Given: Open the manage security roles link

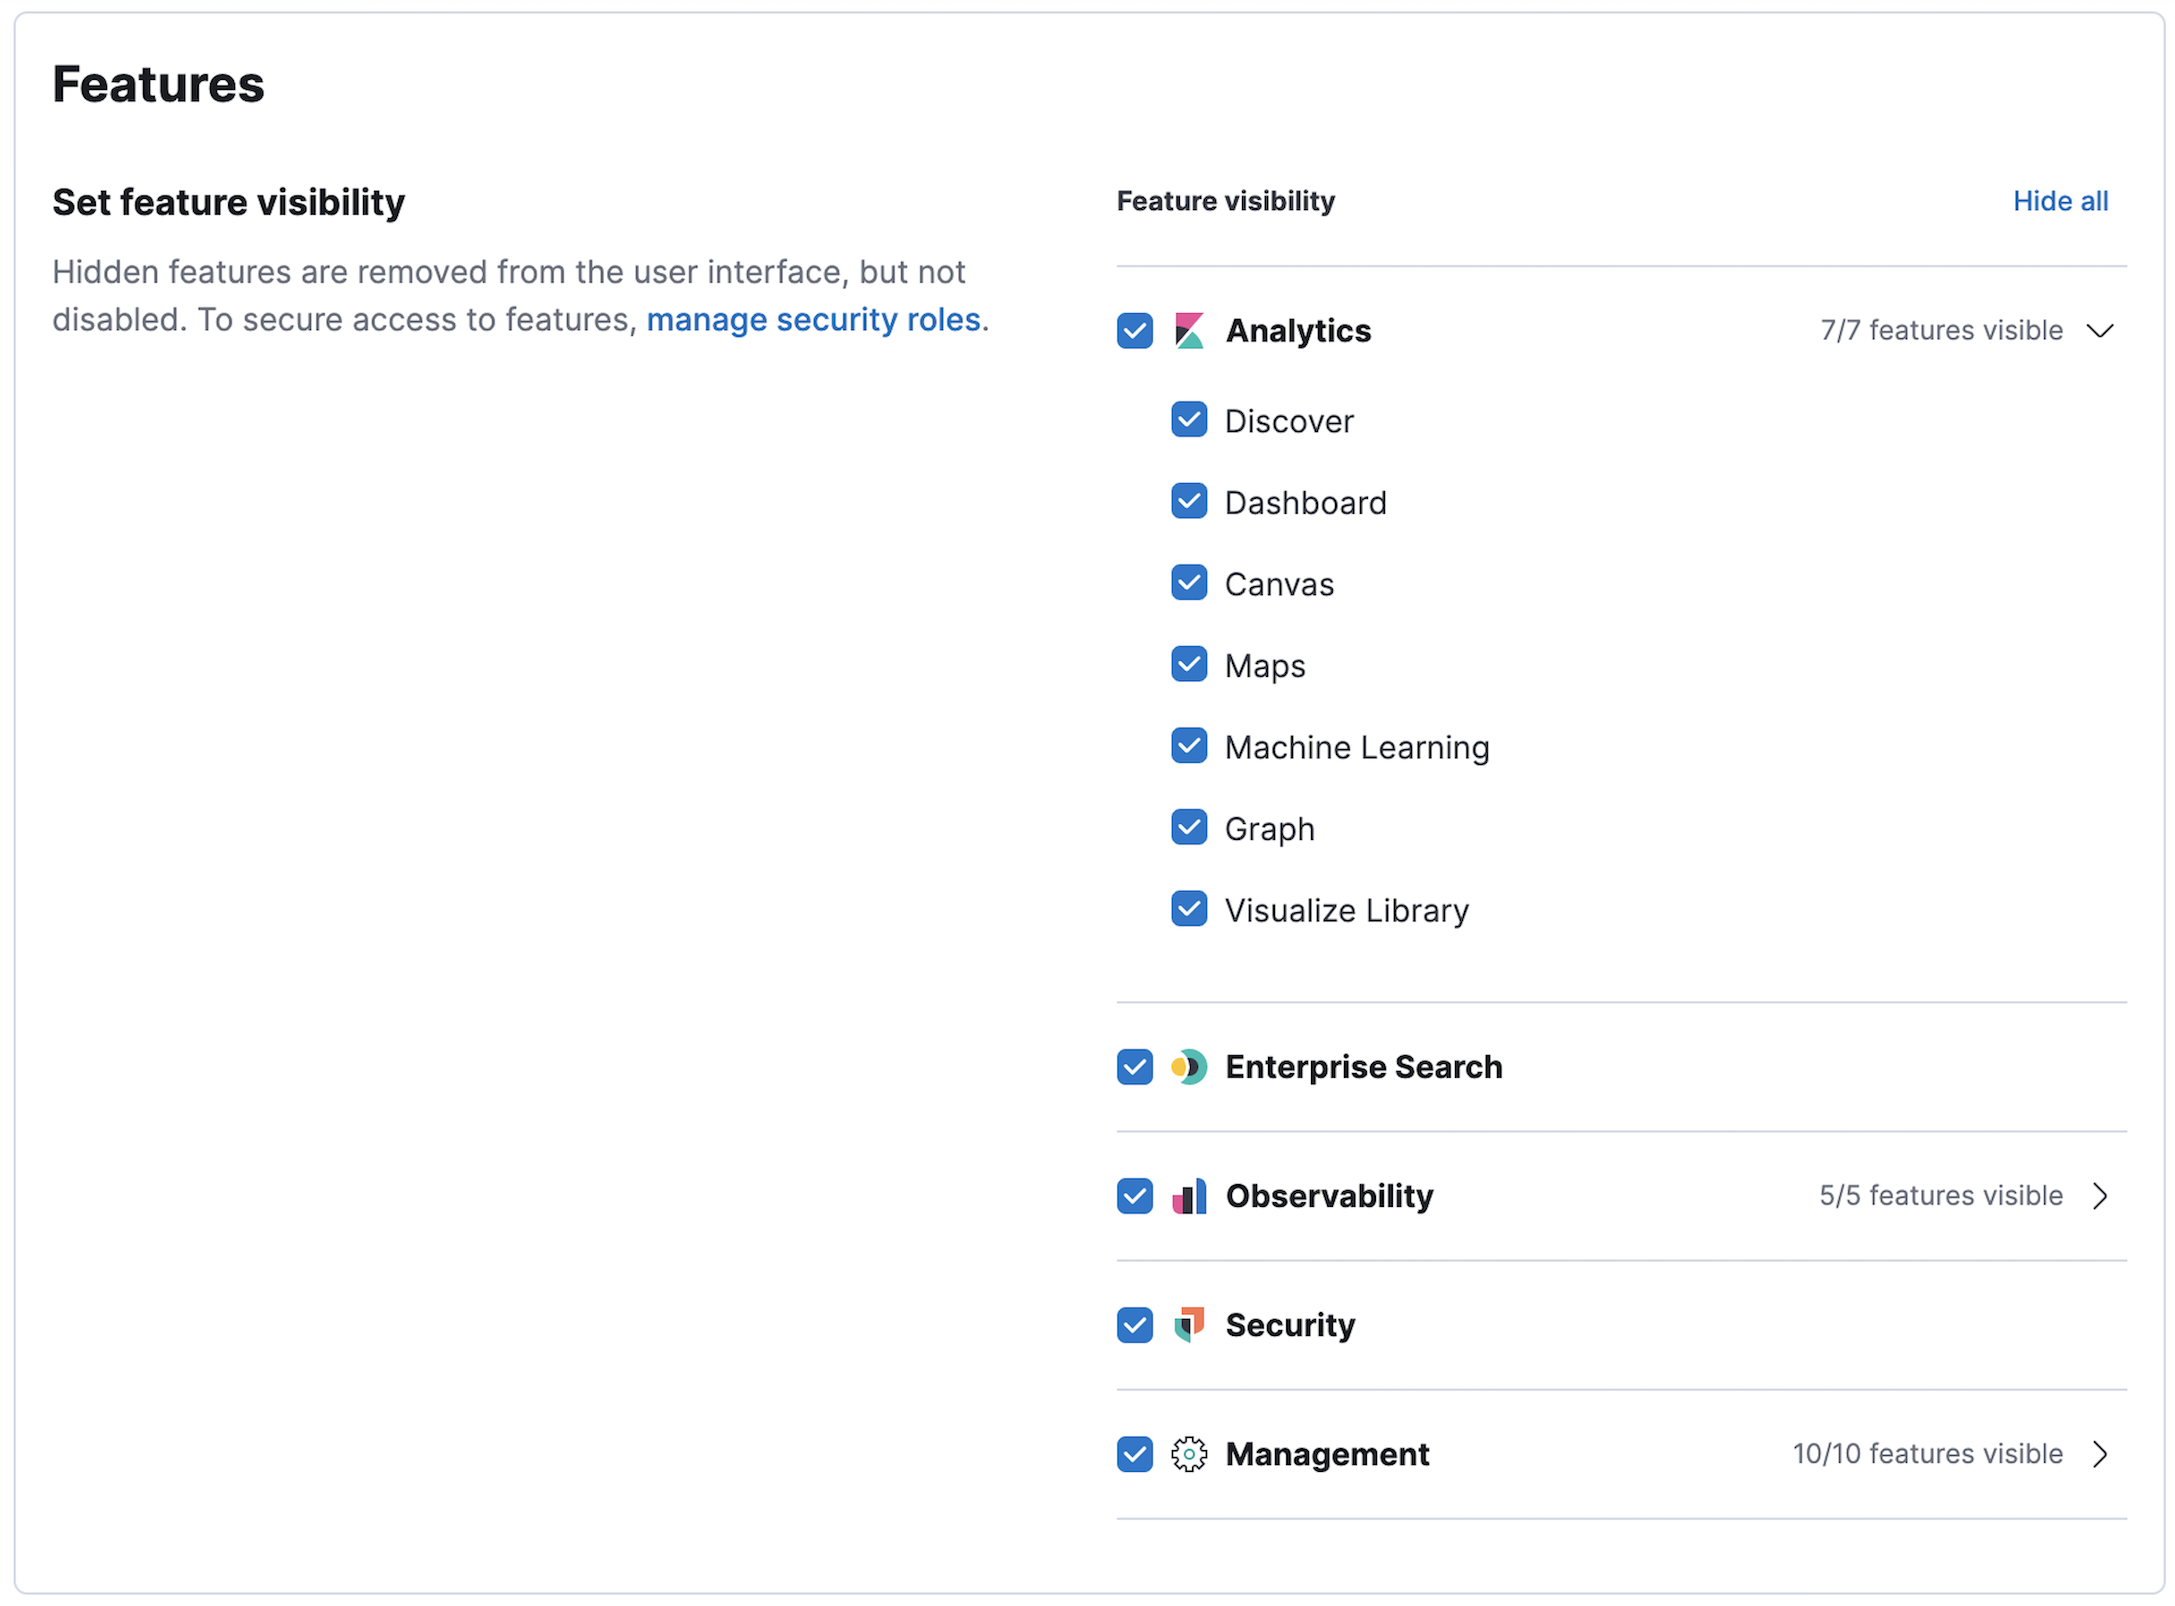Looking at the screenshot, I should [815, 319].
